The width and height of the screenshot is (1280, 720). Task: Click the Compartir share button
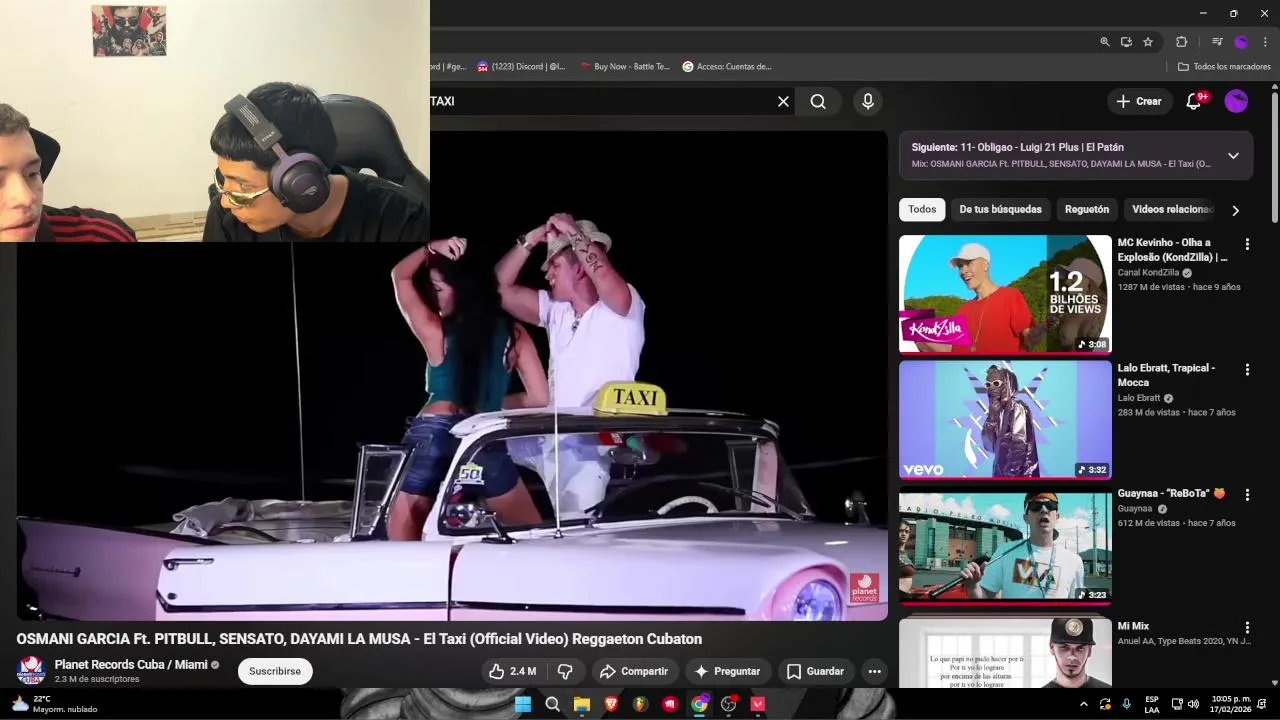point(634,672)
